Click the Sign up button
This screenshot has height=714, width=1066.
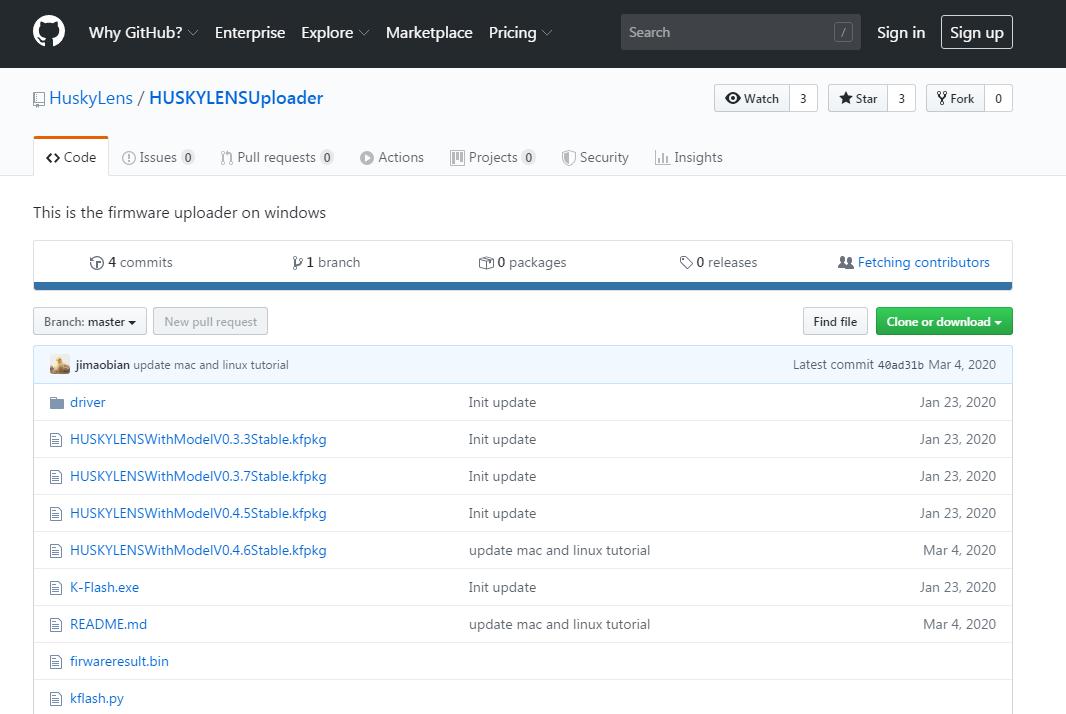coord(976,32)
